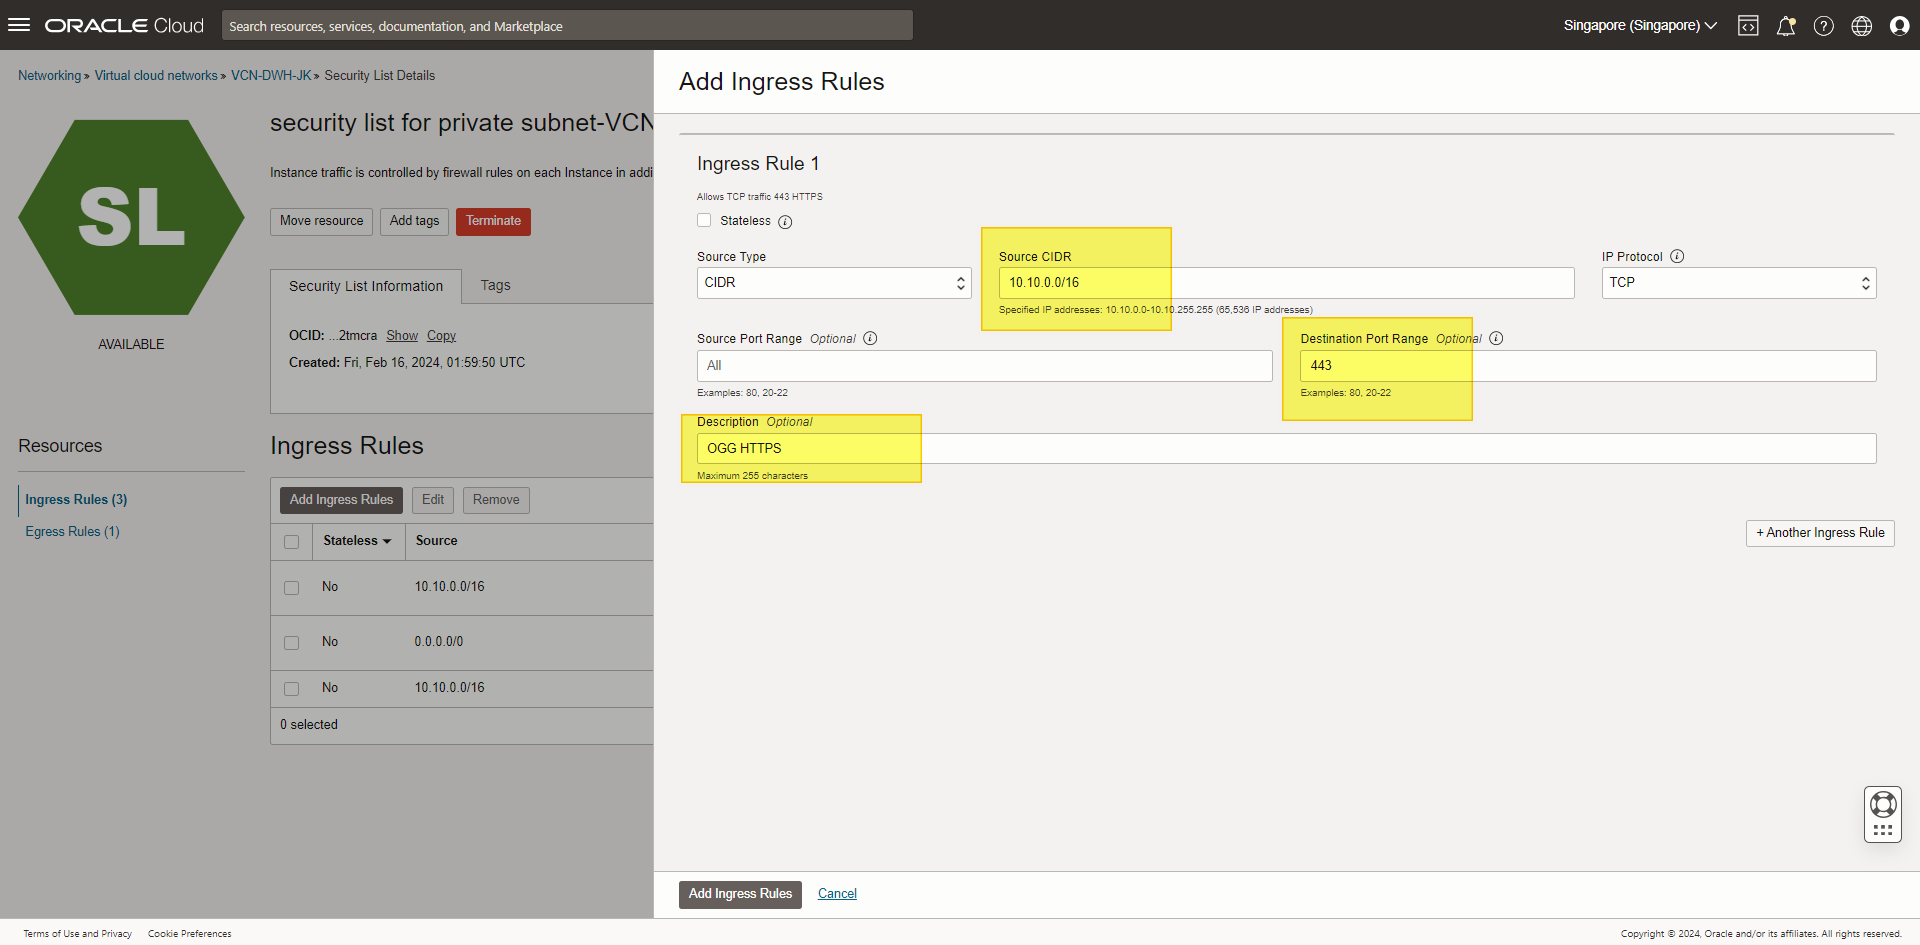Viewport: 1920px width, 945px height.
Task: Focus the top search resources bar
Action: click(567, 26)
